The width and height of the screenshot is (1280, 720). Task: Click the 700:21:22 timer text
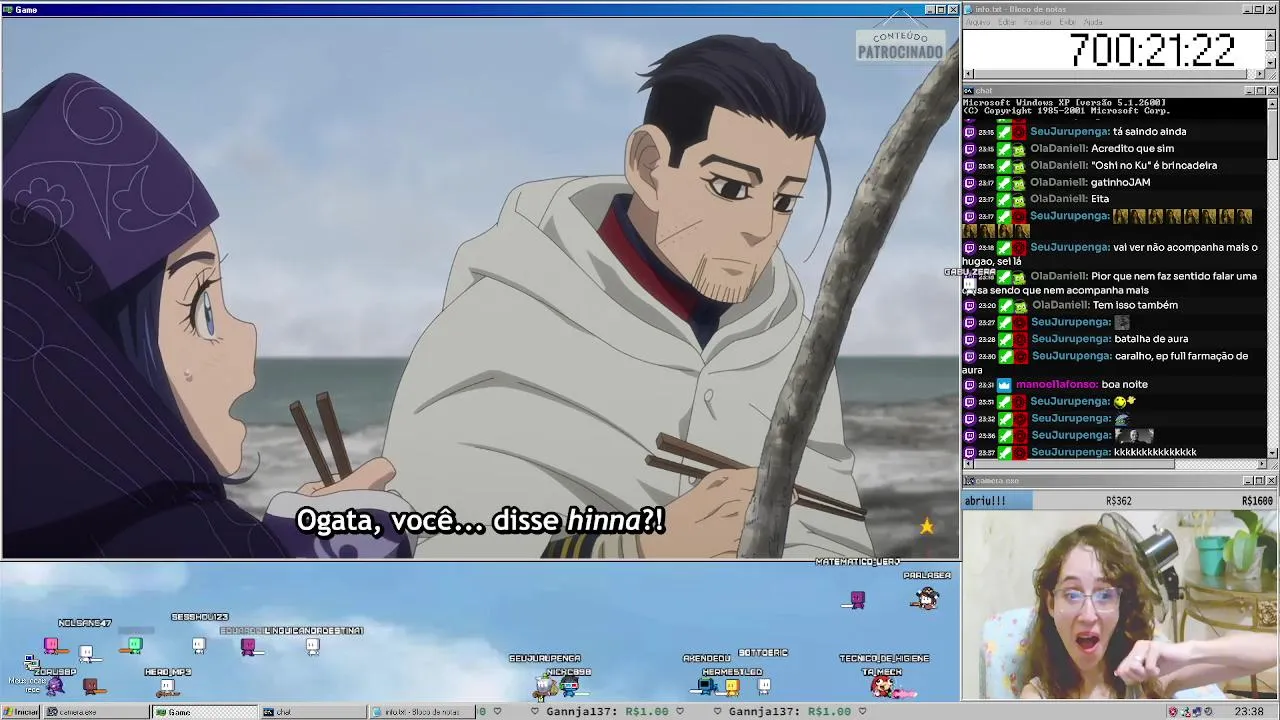coord(1152,50)
